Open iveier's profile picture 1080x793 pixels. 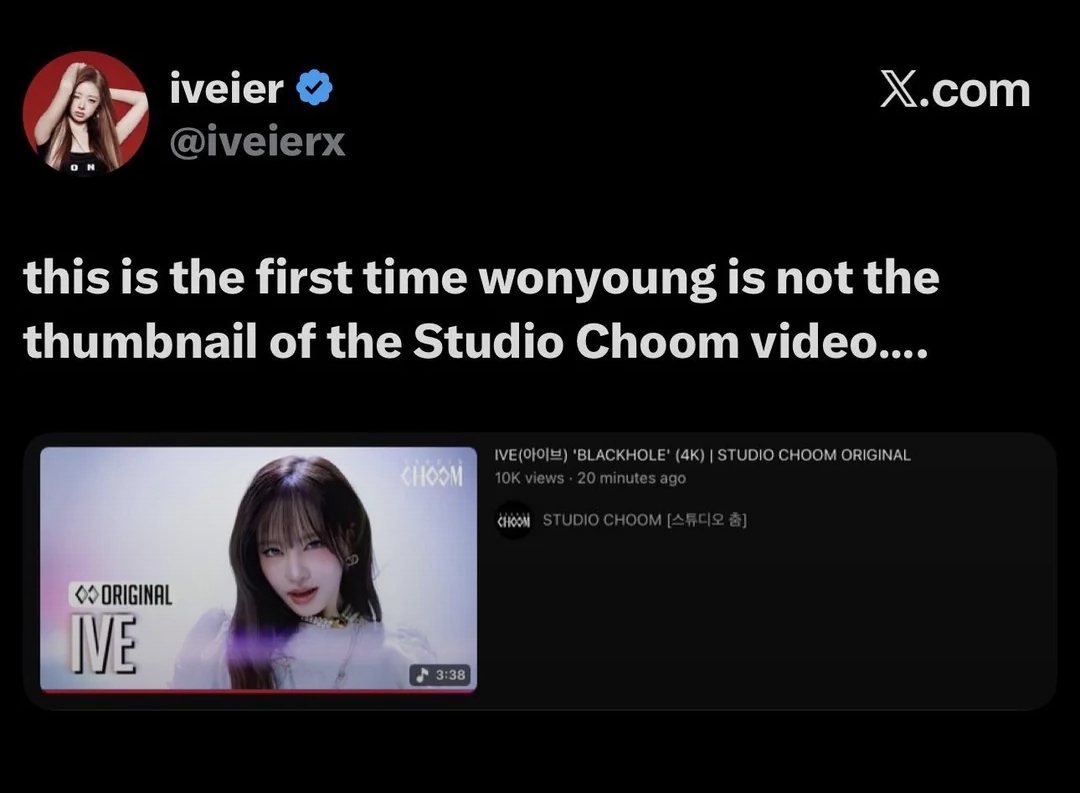click(85, 113)
